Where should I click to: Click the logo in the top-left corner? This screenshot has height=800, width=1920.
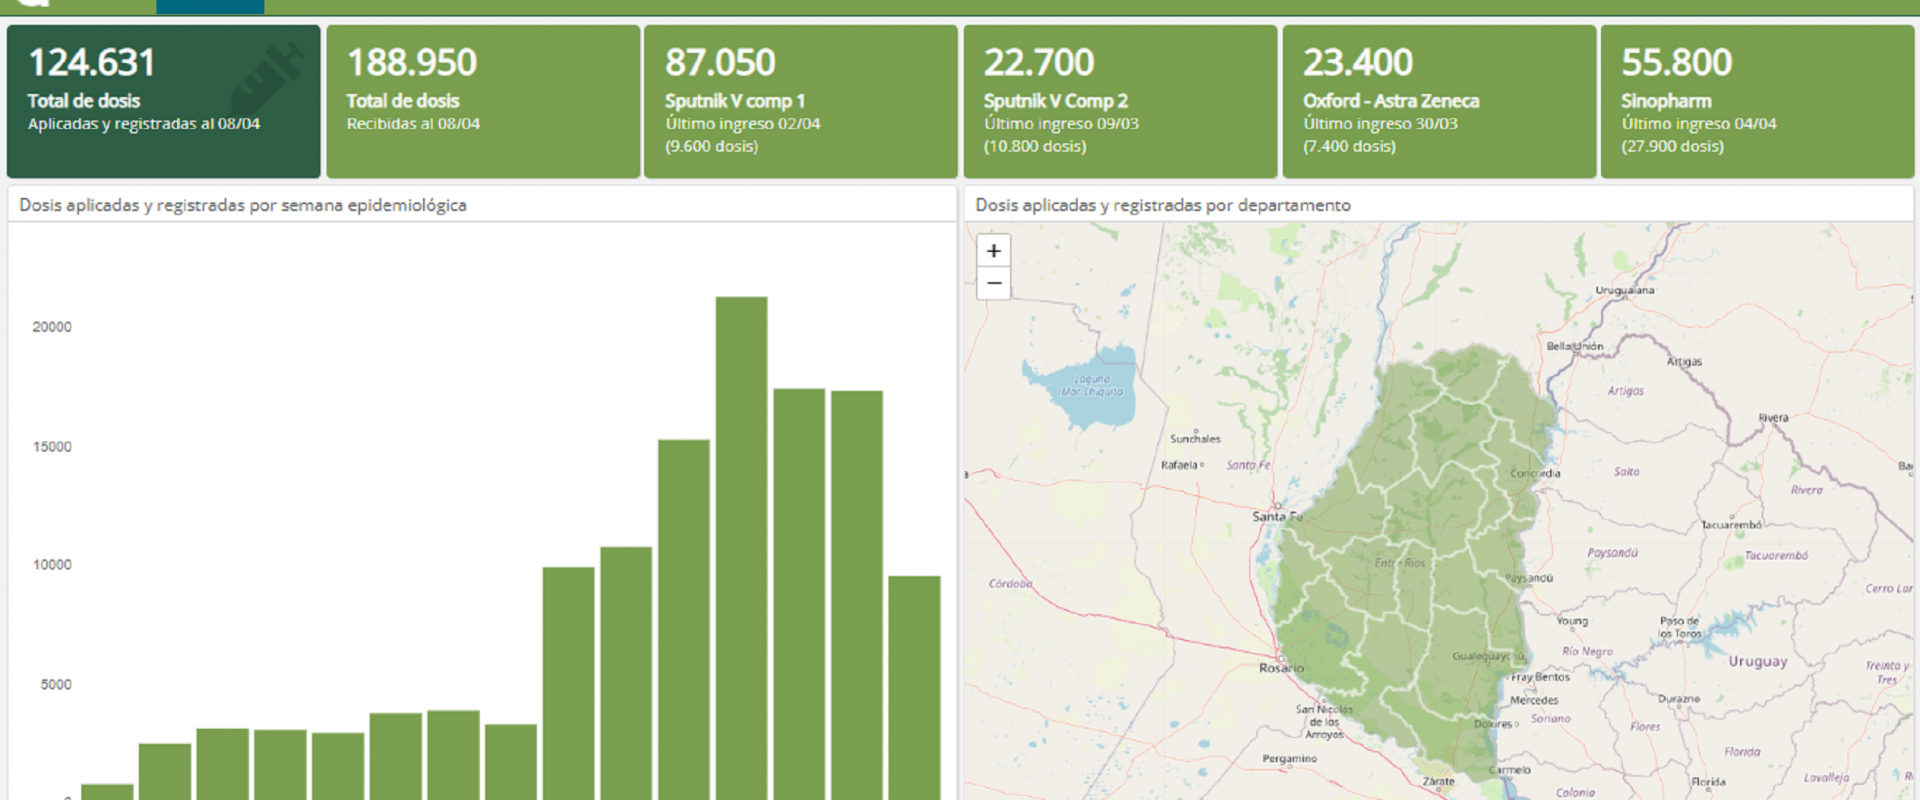tap(35, 4)
